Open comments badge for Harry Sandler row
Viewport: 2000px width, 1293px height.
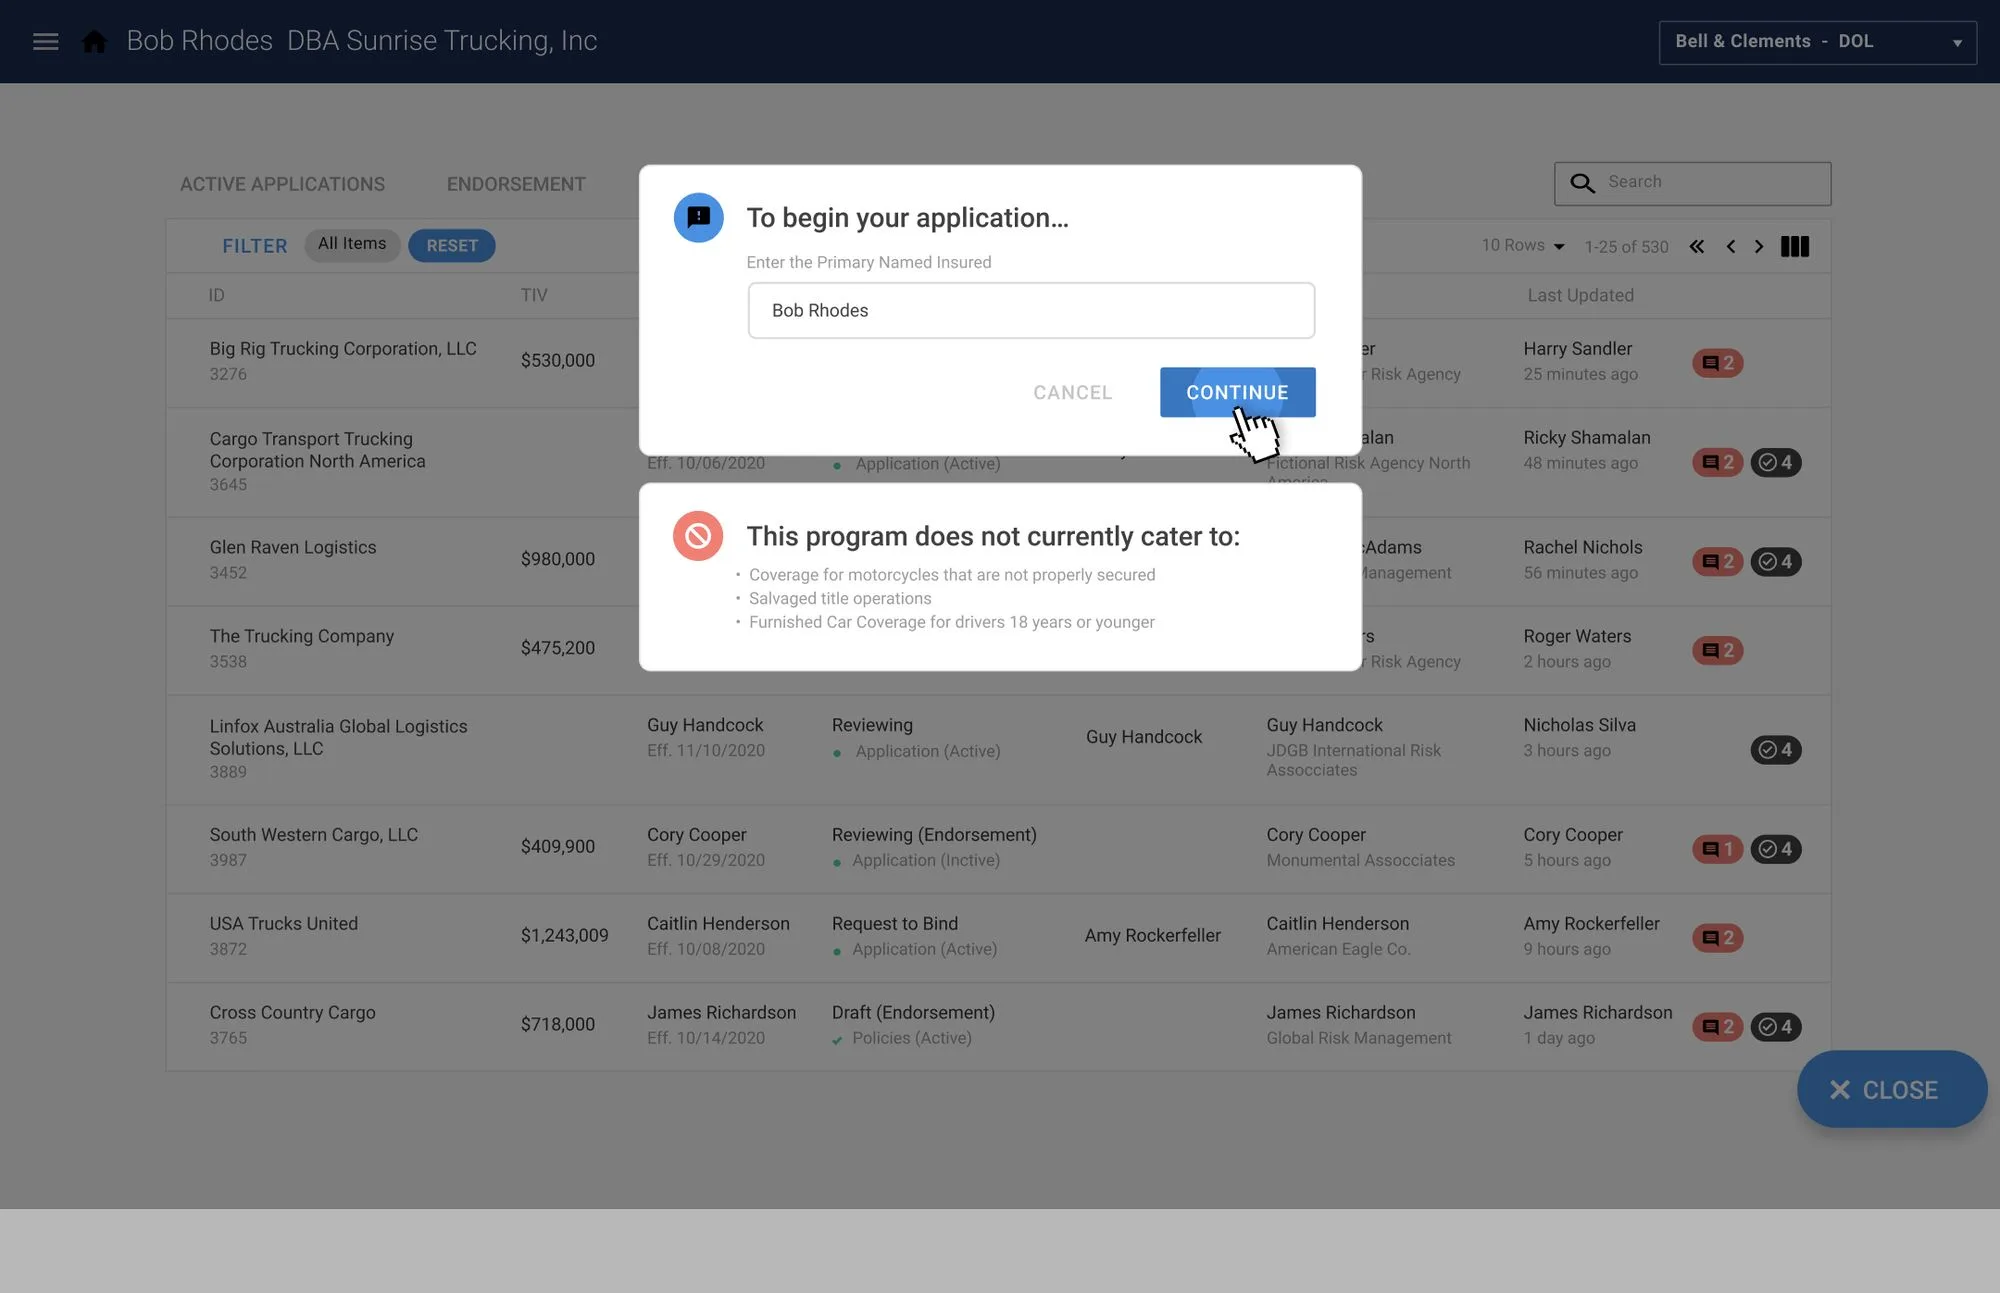pyautogui.click(x=1717, y=363)
